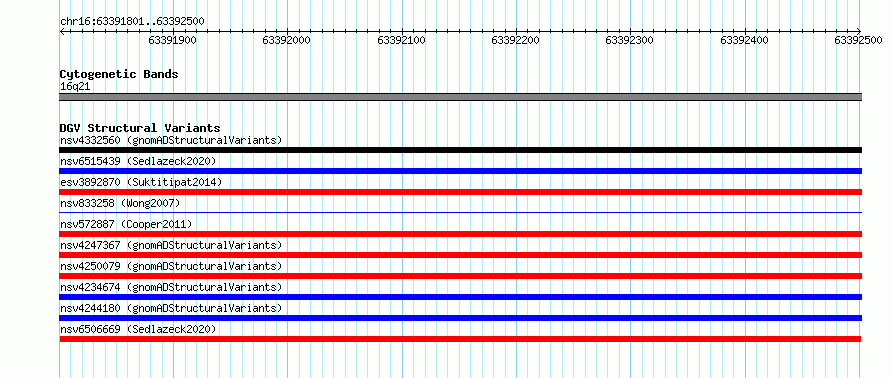Viewport: 890px width, 378px height.
Task: Open variant nsv6515439 (Sedlazeck2020) label
Action: (138, 161)
